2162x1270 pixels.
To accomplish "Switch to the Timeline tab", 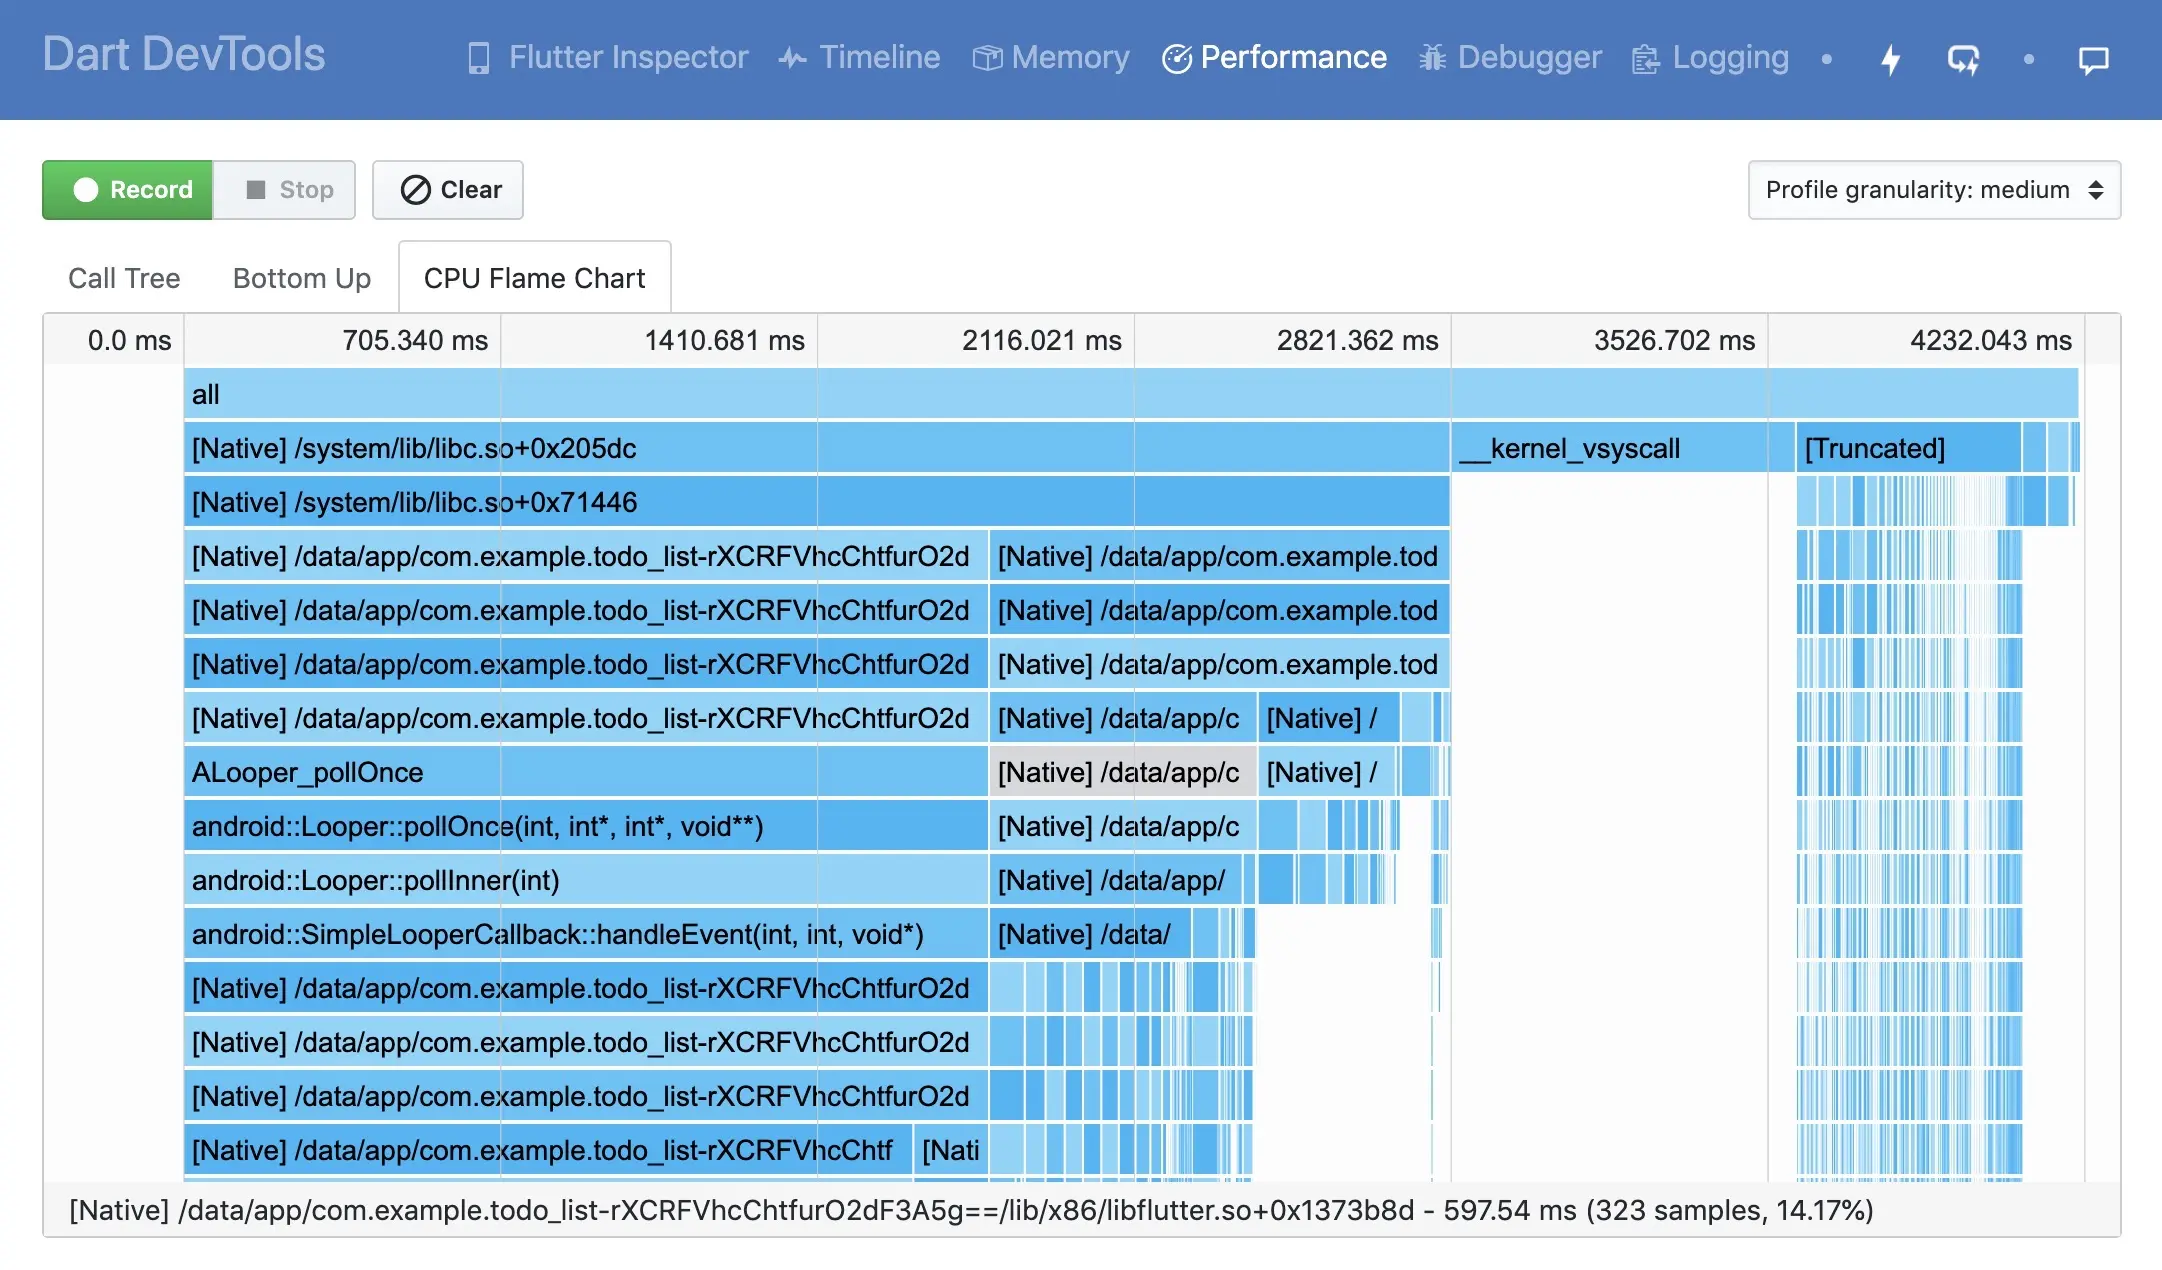I will tap(859, 58).
